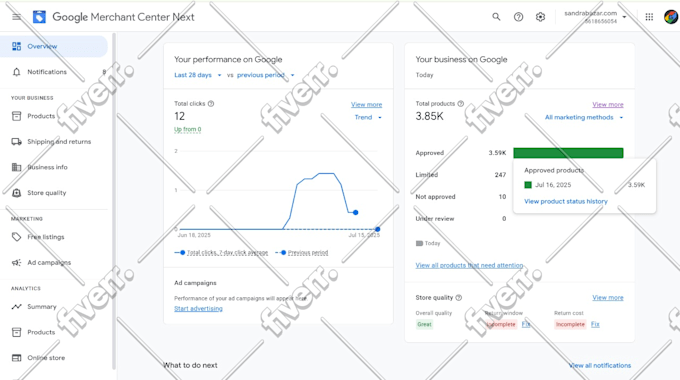Click the Products box icon under Your Business

(x=16, y=116)
